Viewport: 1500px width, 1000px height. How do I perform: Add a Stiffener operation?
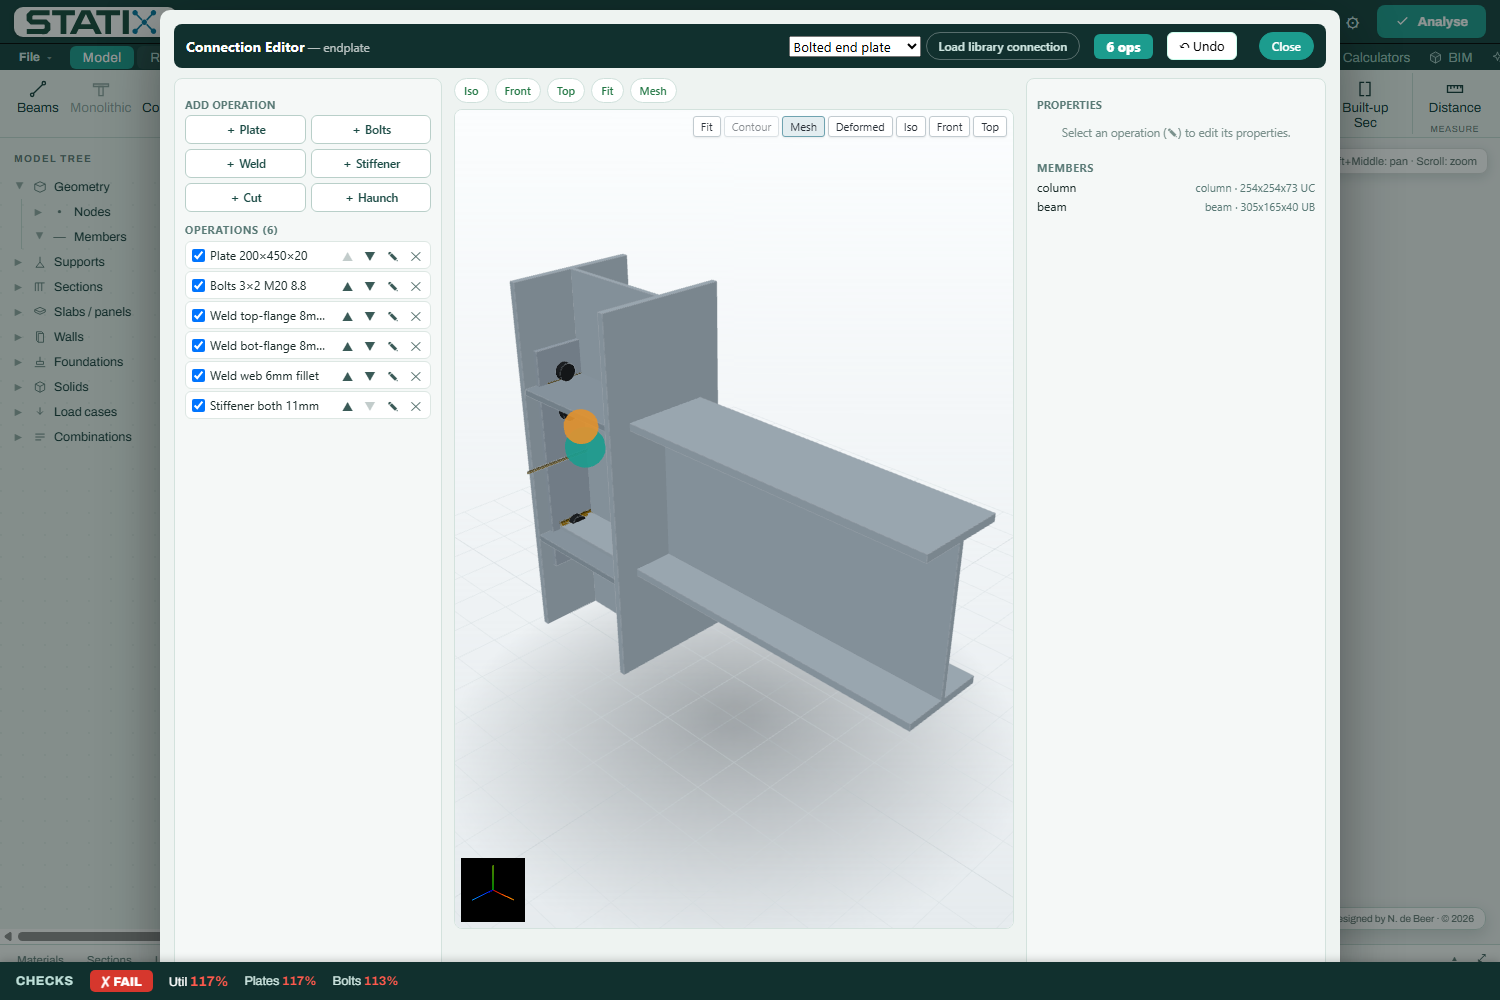click(x=371, y=164)
